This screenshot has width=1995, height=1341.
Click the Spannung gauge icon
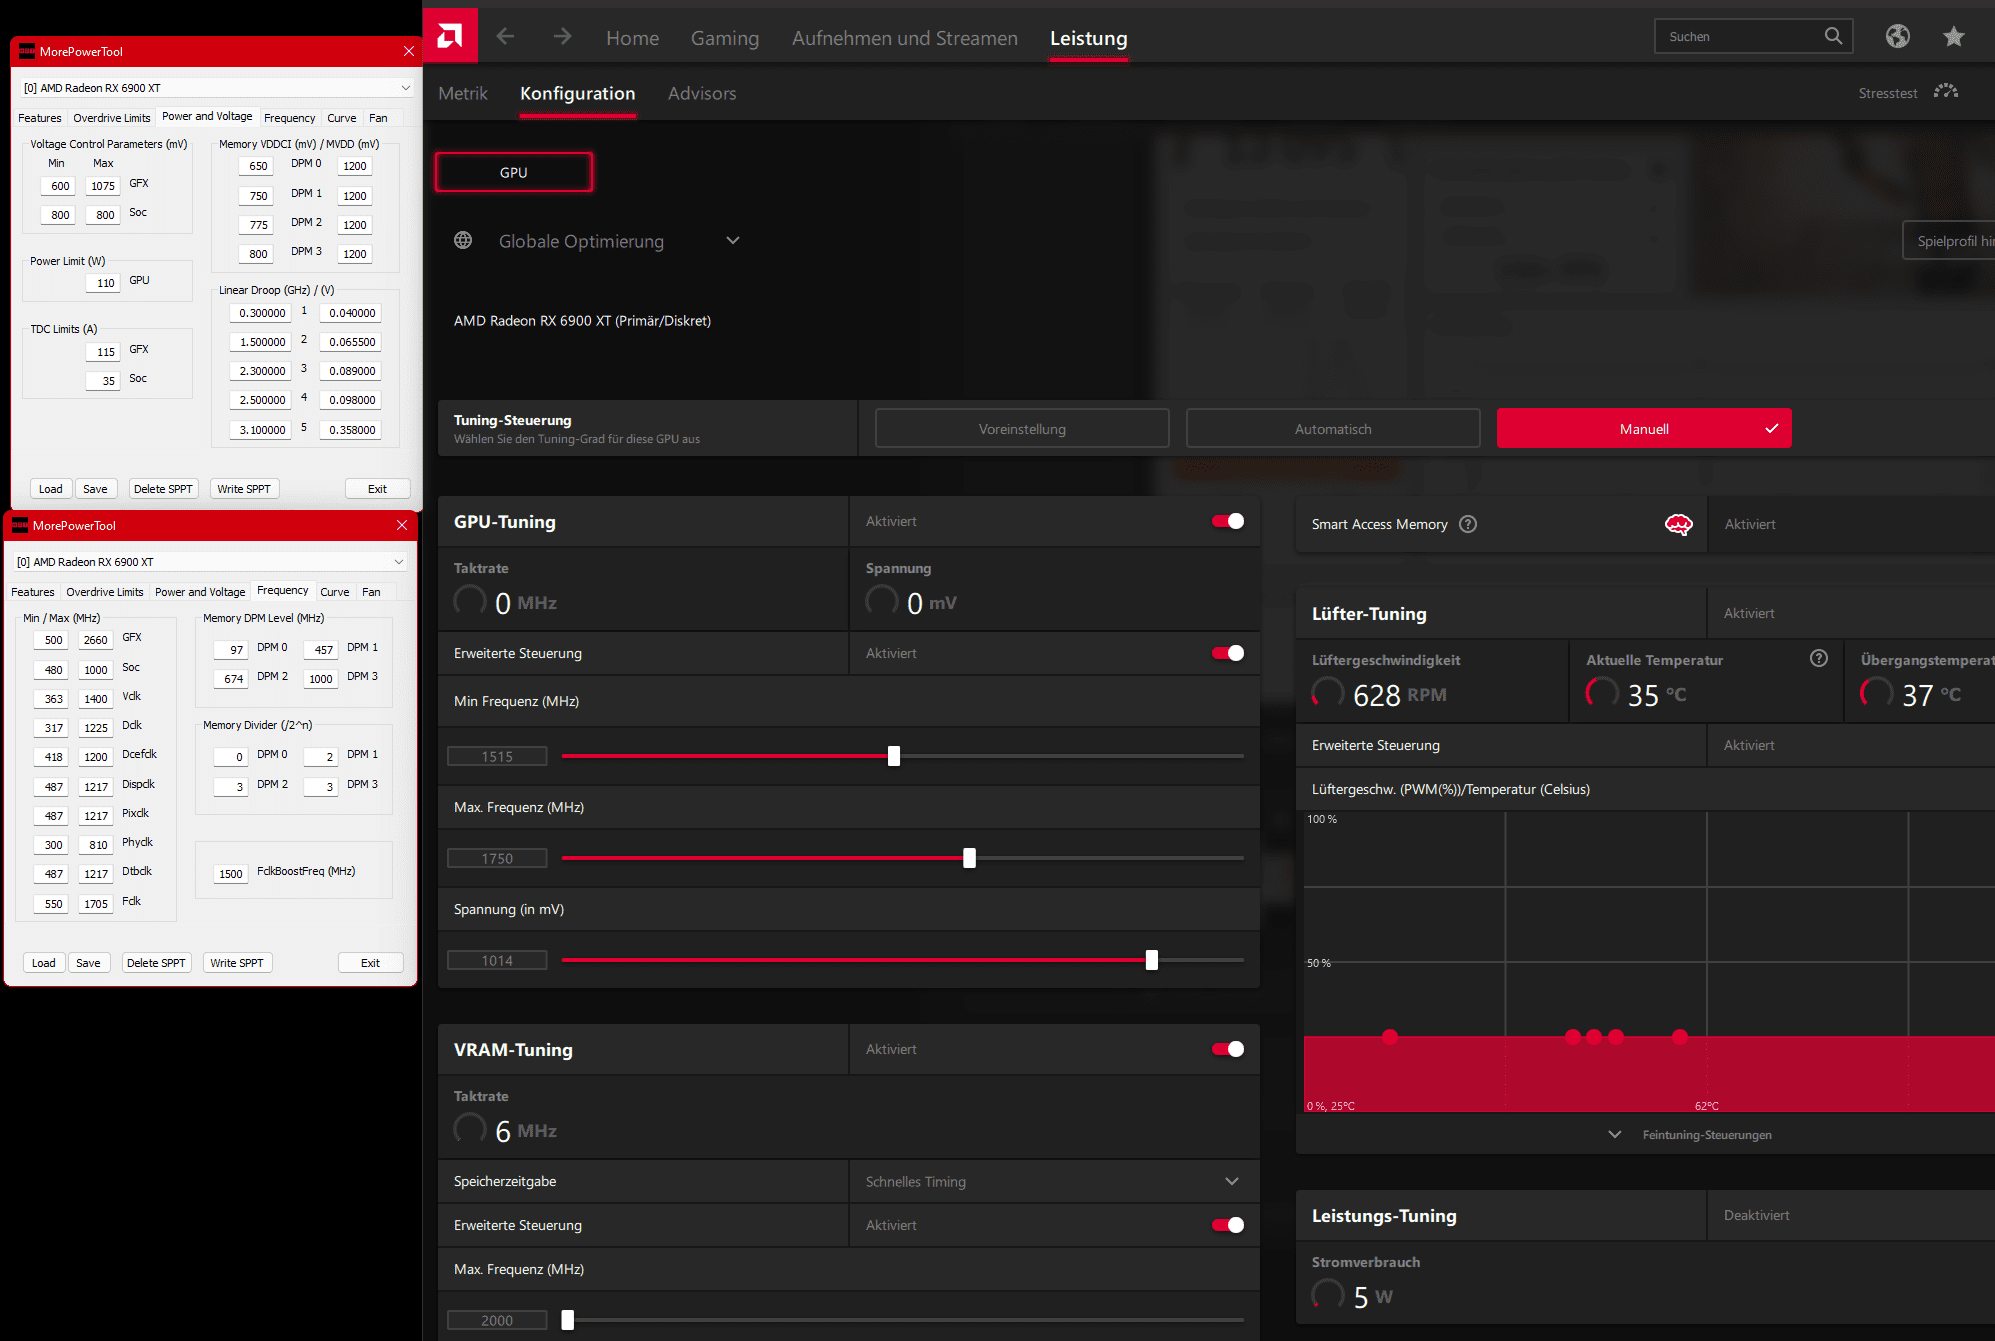[x=882, y=601]
